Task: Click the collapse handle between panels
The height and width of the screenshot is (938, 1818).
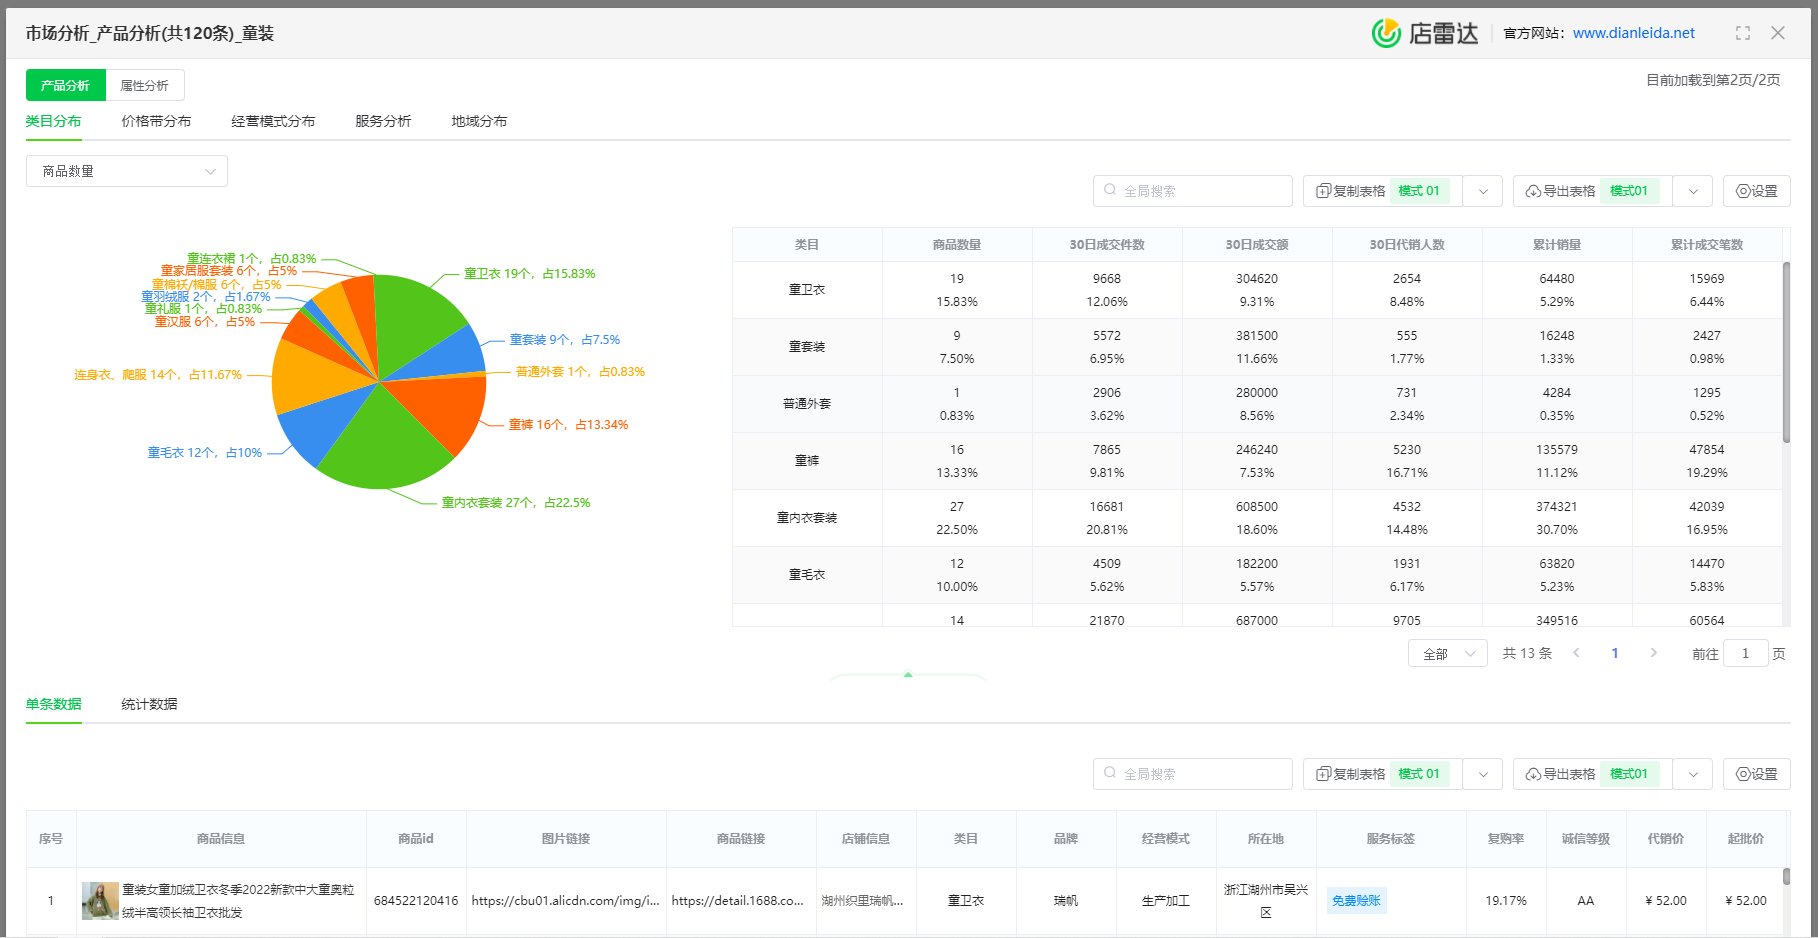Action: tap(908, 677)
